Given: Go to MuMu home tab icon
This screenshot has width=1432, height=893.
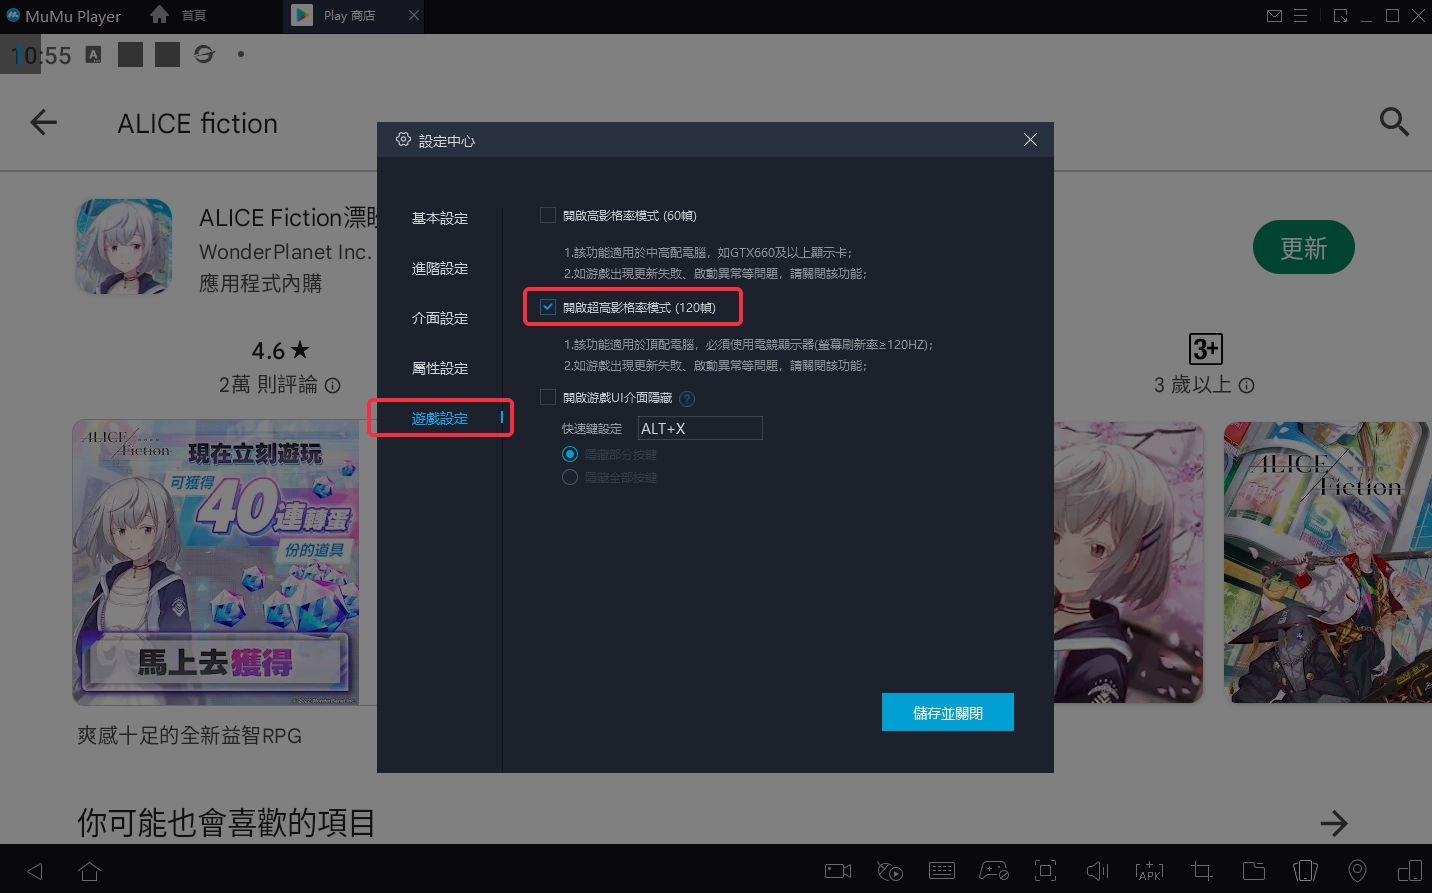Looking at the screenshot, I should tap(159, 15).
